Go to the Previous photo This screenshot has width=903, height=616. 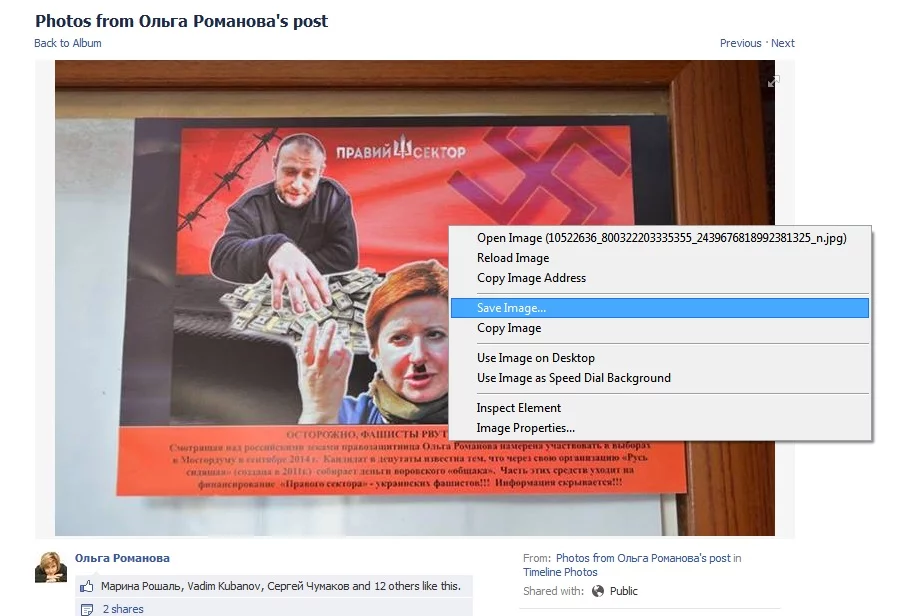click(741, 43)
